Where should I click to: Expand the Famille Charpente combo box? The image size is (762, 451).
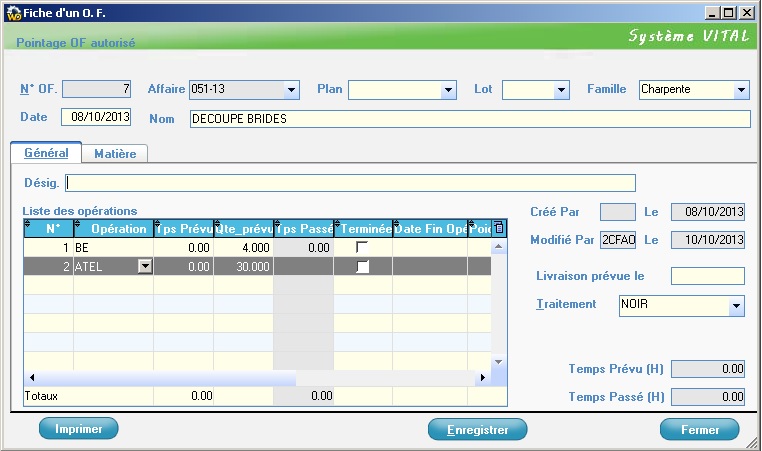(x=741, y=91)
